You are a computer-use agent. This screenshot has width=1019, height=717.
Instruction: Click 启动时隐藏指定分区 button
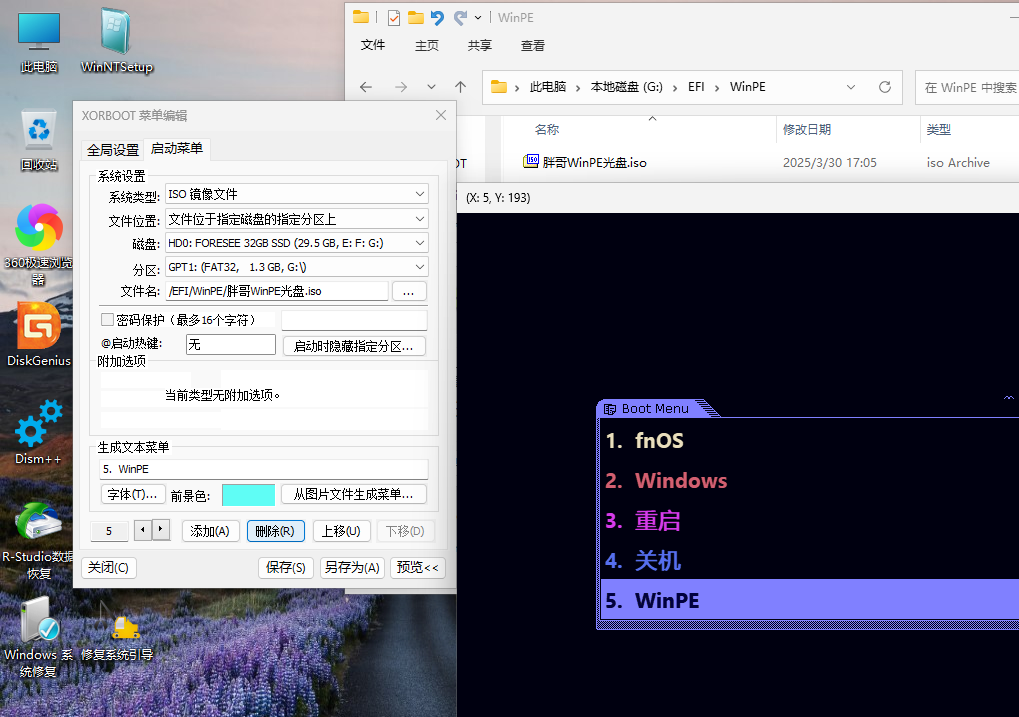pyautogui.click(x=354, y=346)
